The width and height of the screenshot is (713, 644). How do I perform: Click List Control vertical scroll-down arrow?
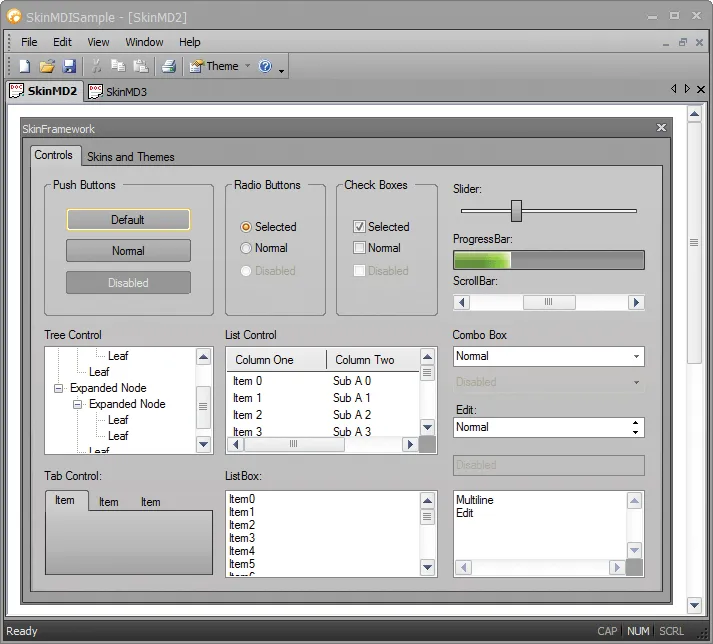(427, 428)
